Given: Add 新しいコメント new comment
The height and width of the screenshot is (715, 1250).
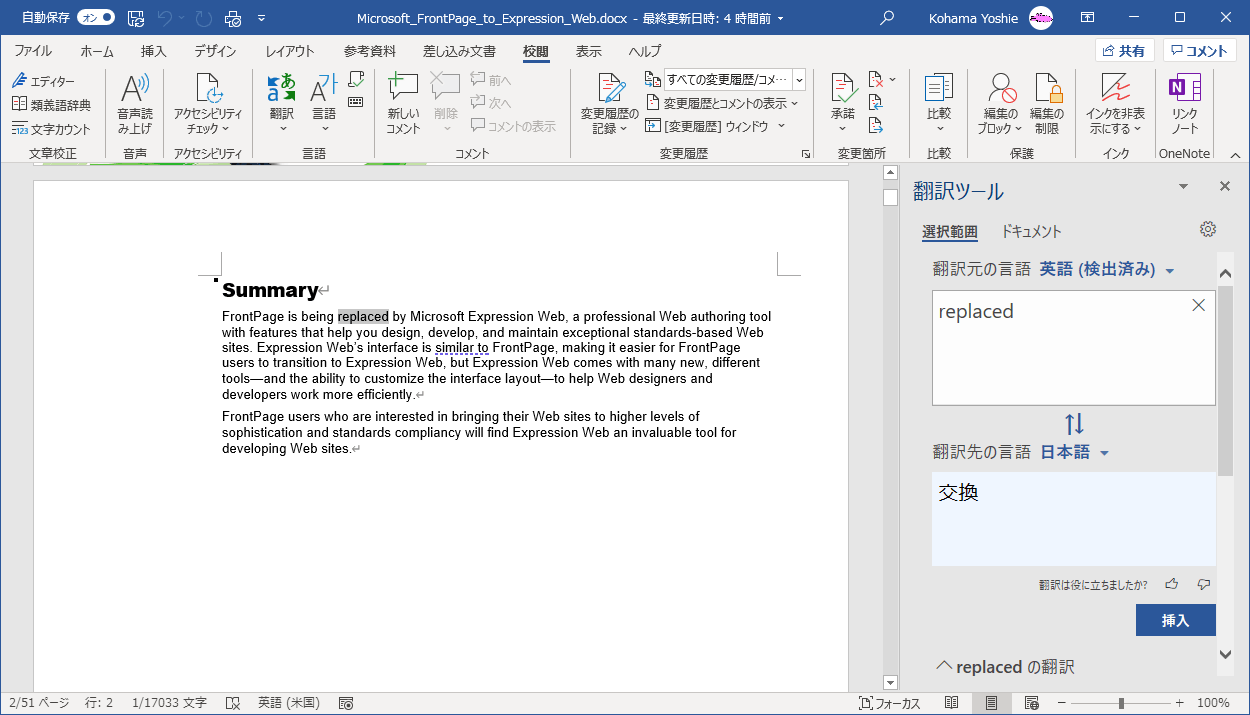Looking at the screenshot, I should click(x=403, y=104).
